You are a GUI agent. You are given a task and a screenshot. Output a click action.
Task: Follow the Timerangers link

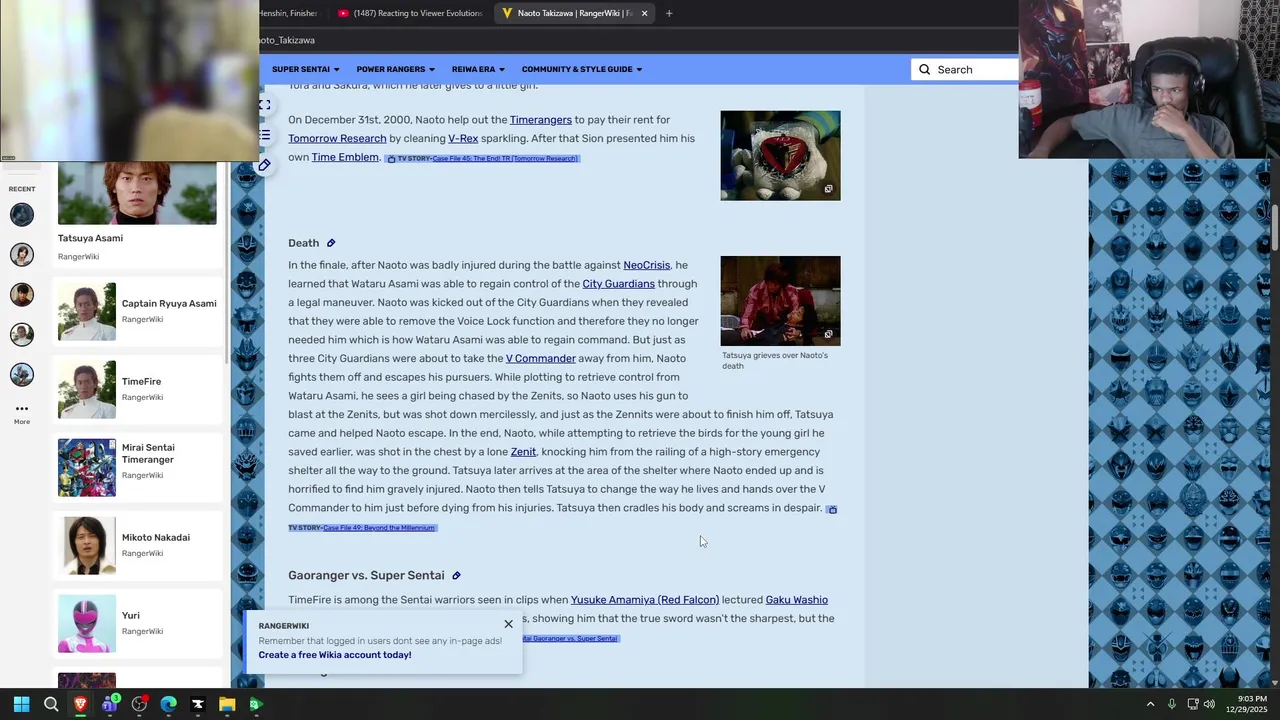pyautogui.click(x=541, y=120)
